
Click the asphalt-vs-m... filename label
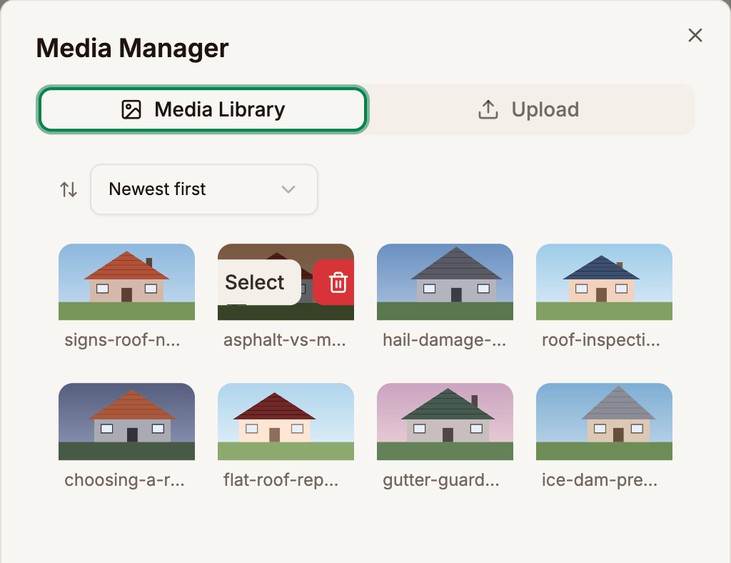point(284,340)
